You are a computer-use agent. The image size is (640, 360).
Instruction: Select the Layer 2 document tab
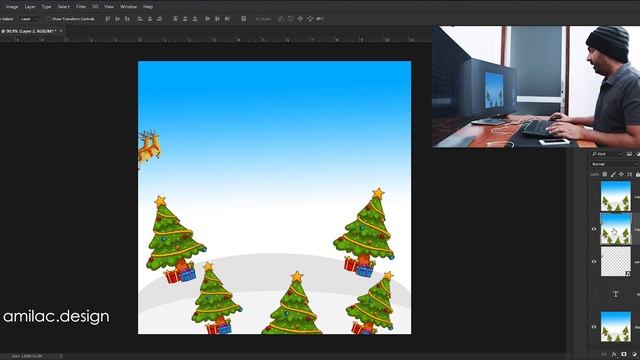(30, 31)
